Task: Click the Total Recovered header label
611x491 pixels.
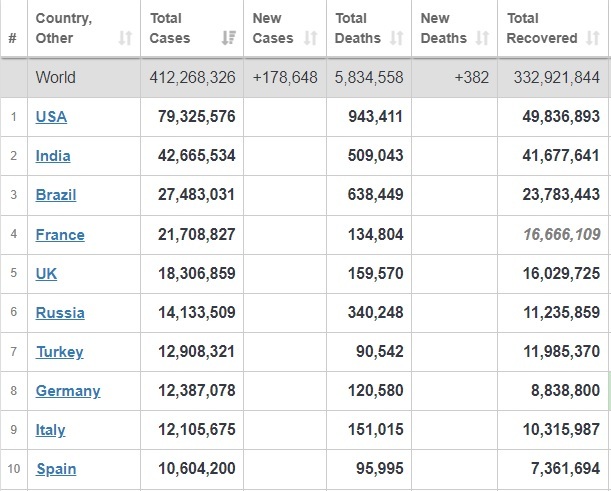Action: pyautogui.click(x=542, y=28)
